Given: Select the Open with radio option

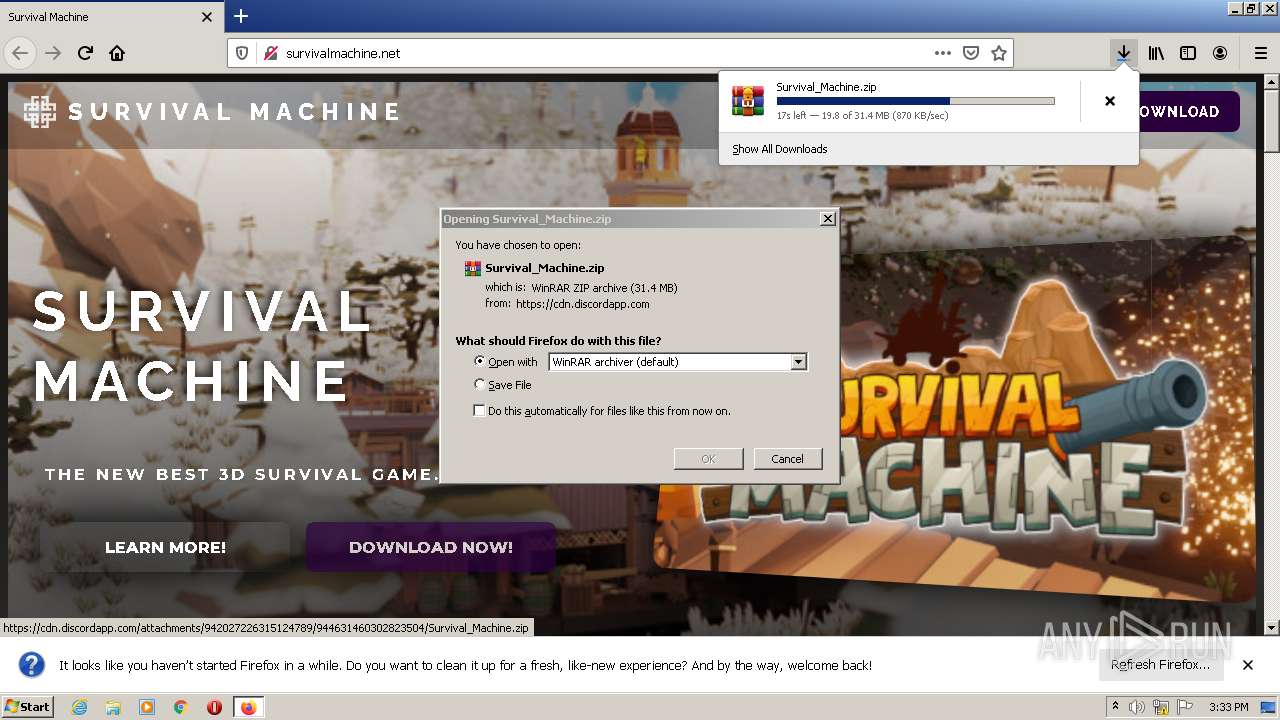Looking at the screenshot, I should 480,362.
